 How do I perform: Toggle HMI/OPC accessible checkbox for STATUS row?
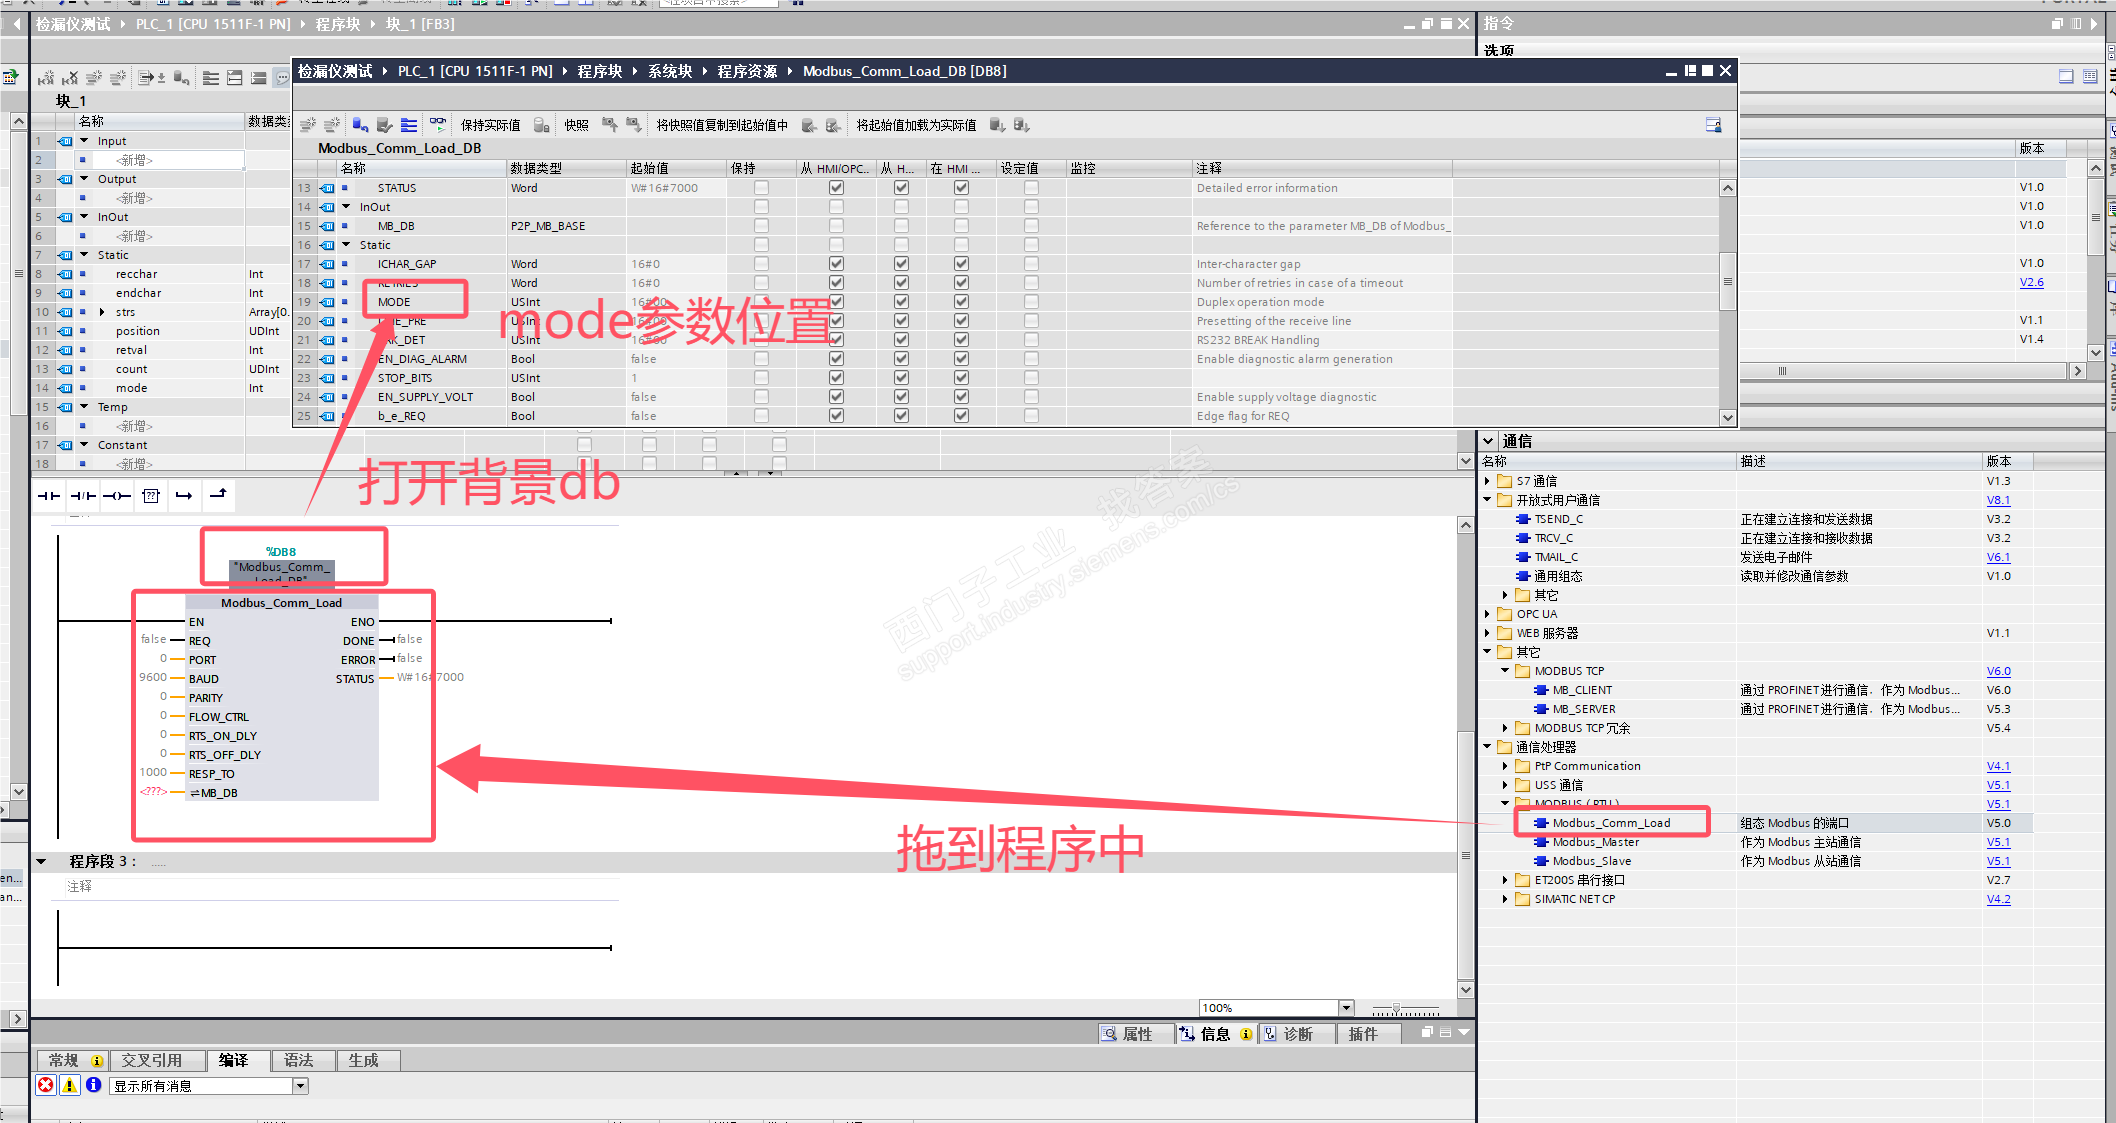(x=836, y=188)
